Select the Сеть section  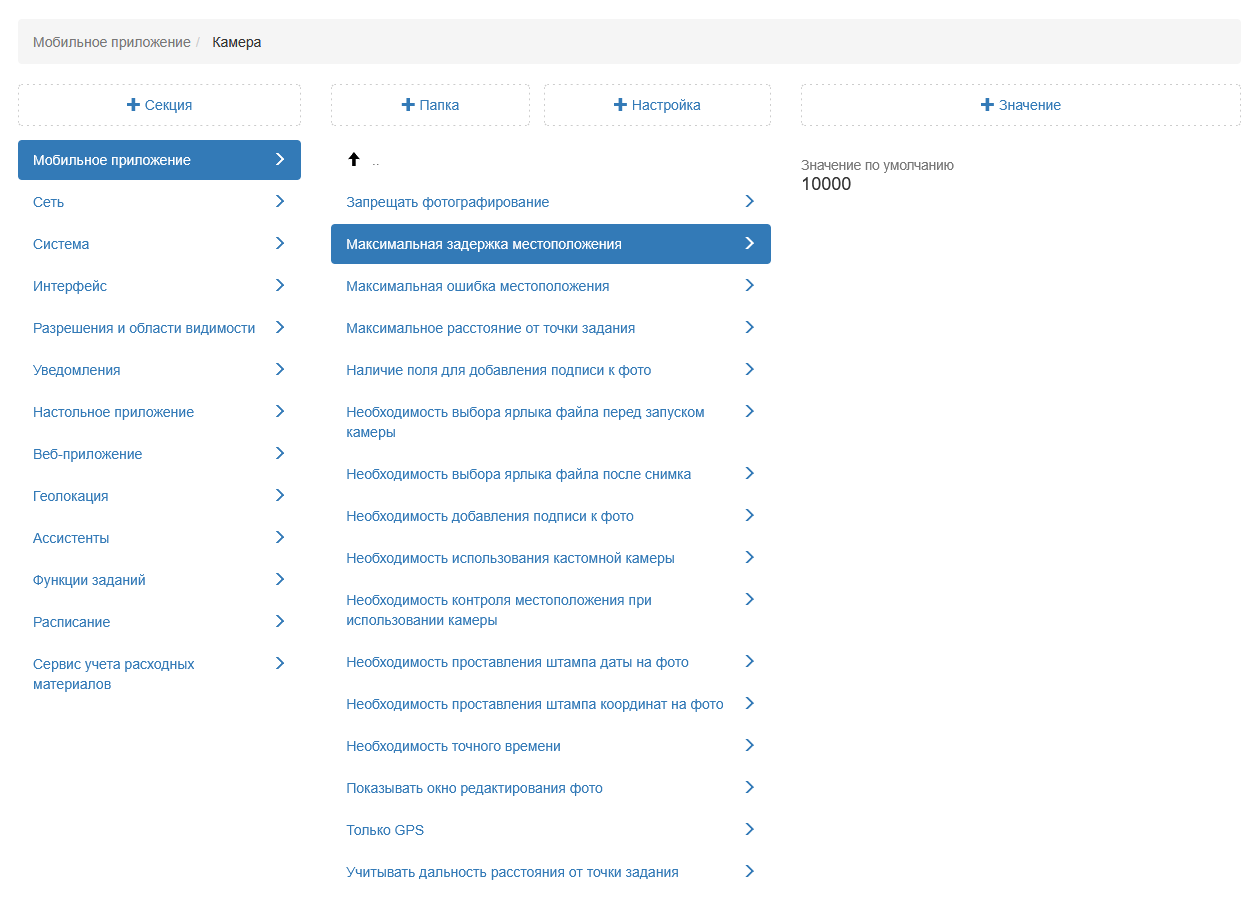pyautogui.click(x=48, y=202)
